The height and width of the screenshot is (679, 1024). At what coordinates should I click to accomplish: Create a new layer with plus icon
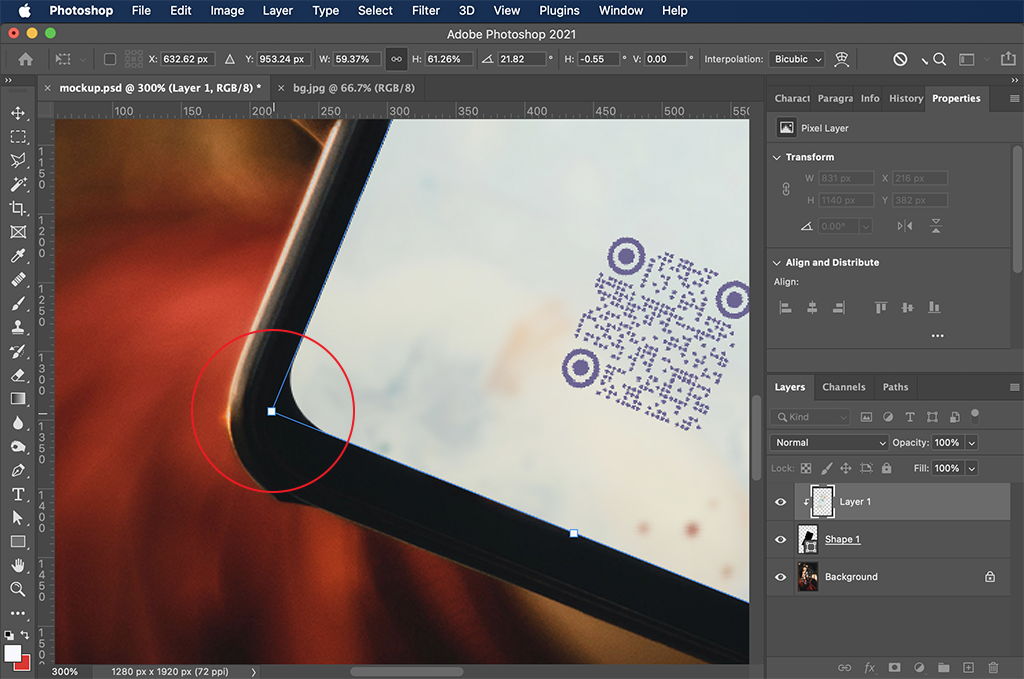968,667
